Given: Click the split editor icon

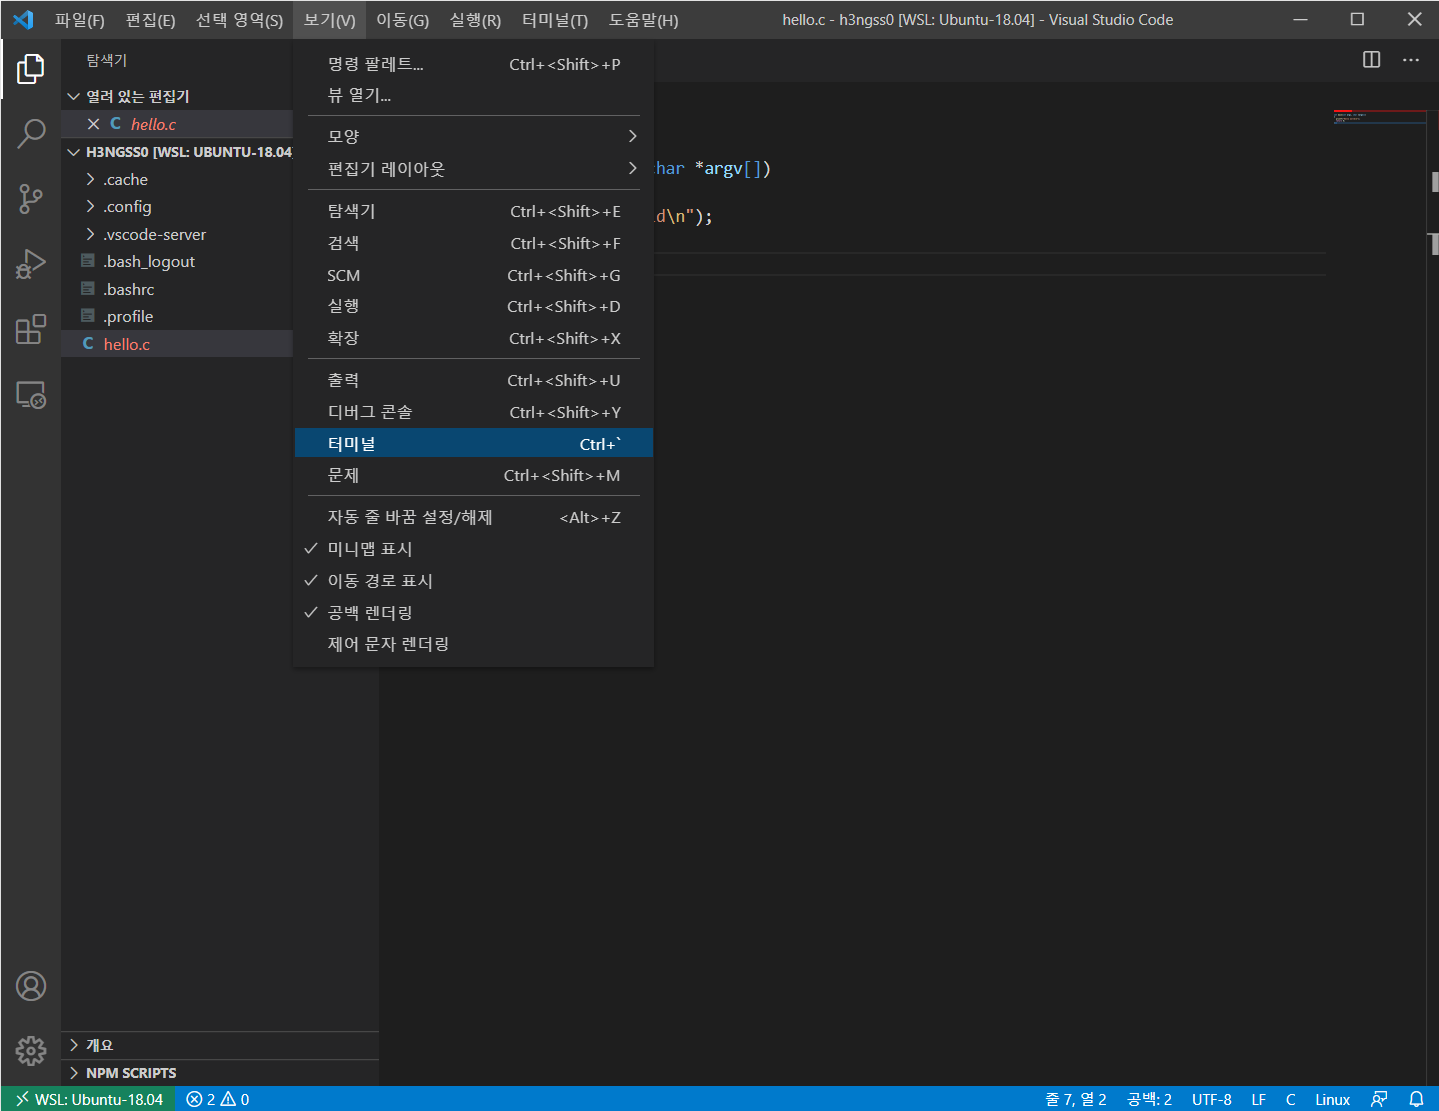Looking at the screenshot, I should 1372,60.
